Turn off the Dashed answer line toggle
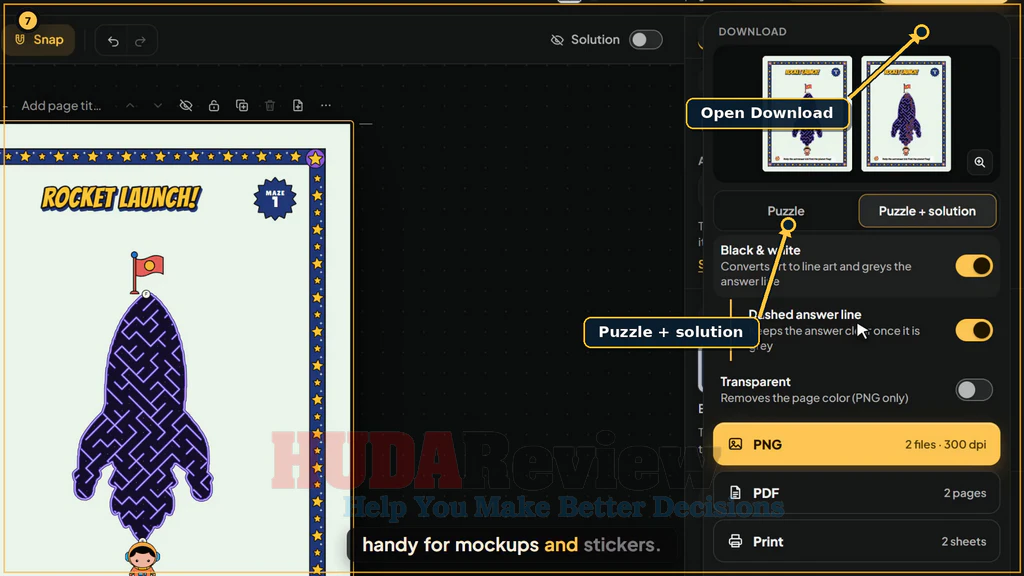 point(974,330)
